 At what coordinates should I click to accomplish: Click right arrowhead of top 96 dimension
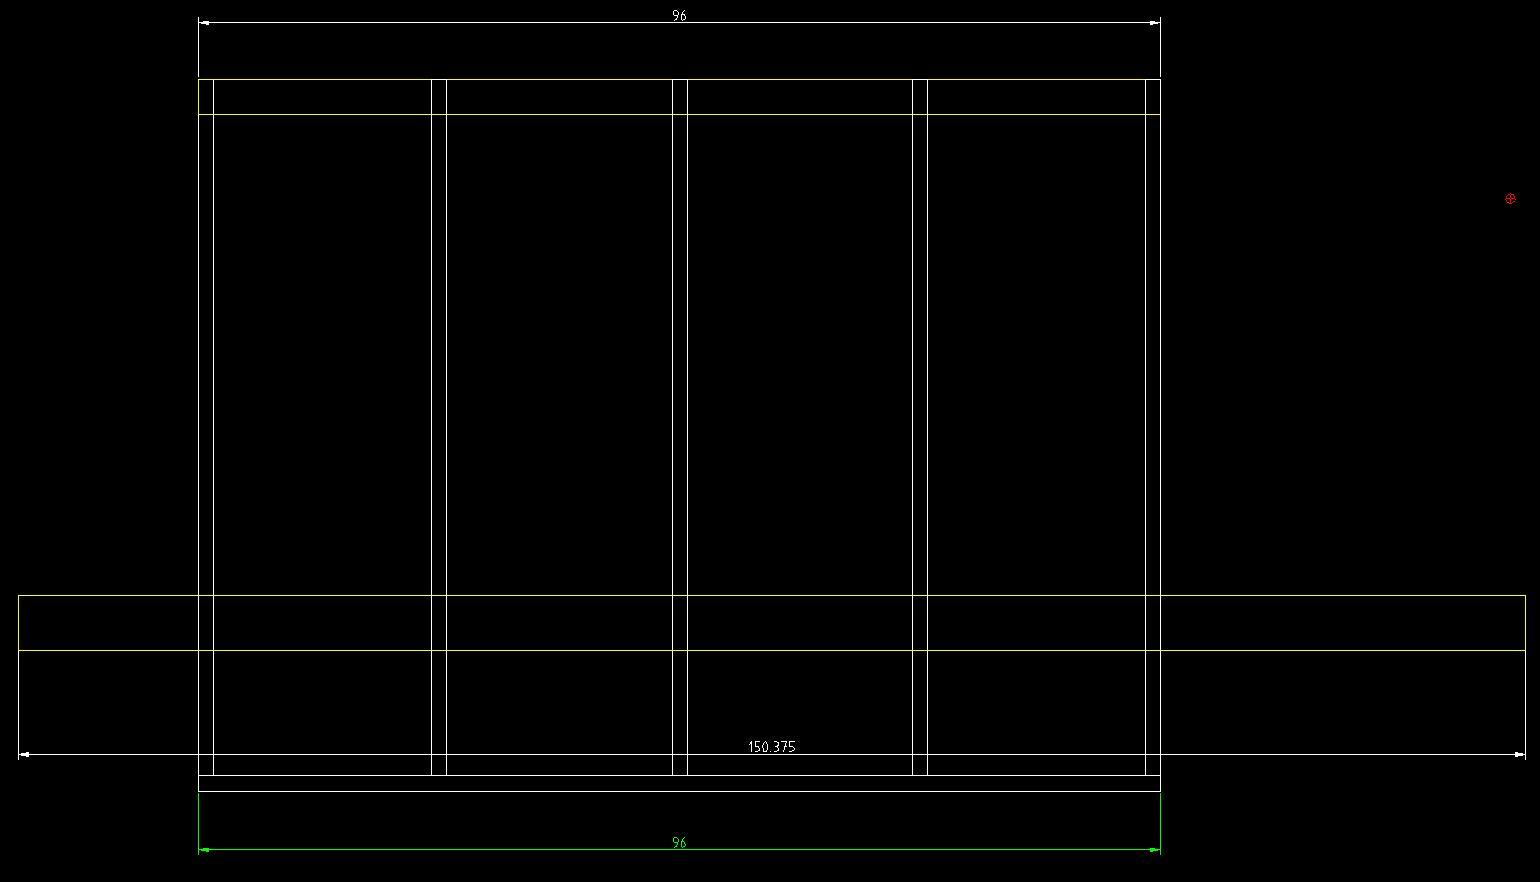[1155, 22]
